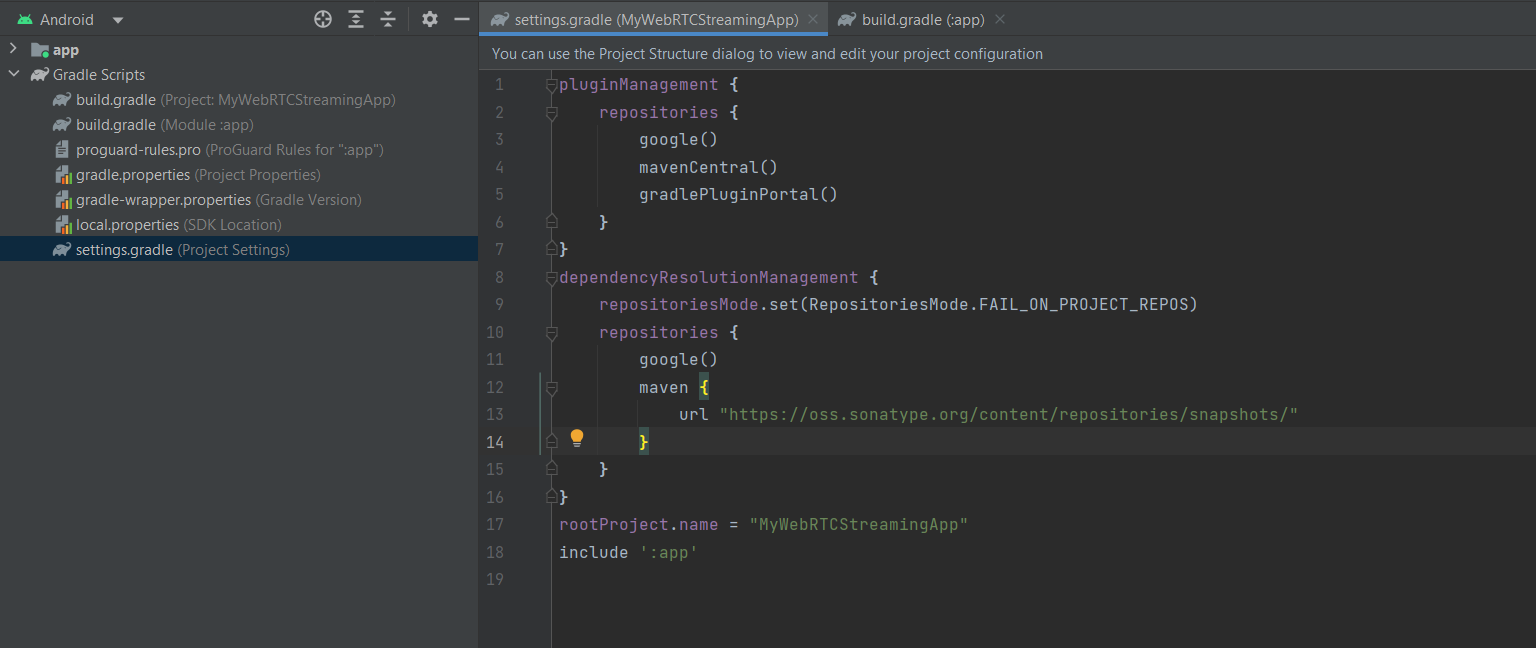Close the settings.gradle editor tab
Screen dimensions: 1536x648
[x=813, y=19]
